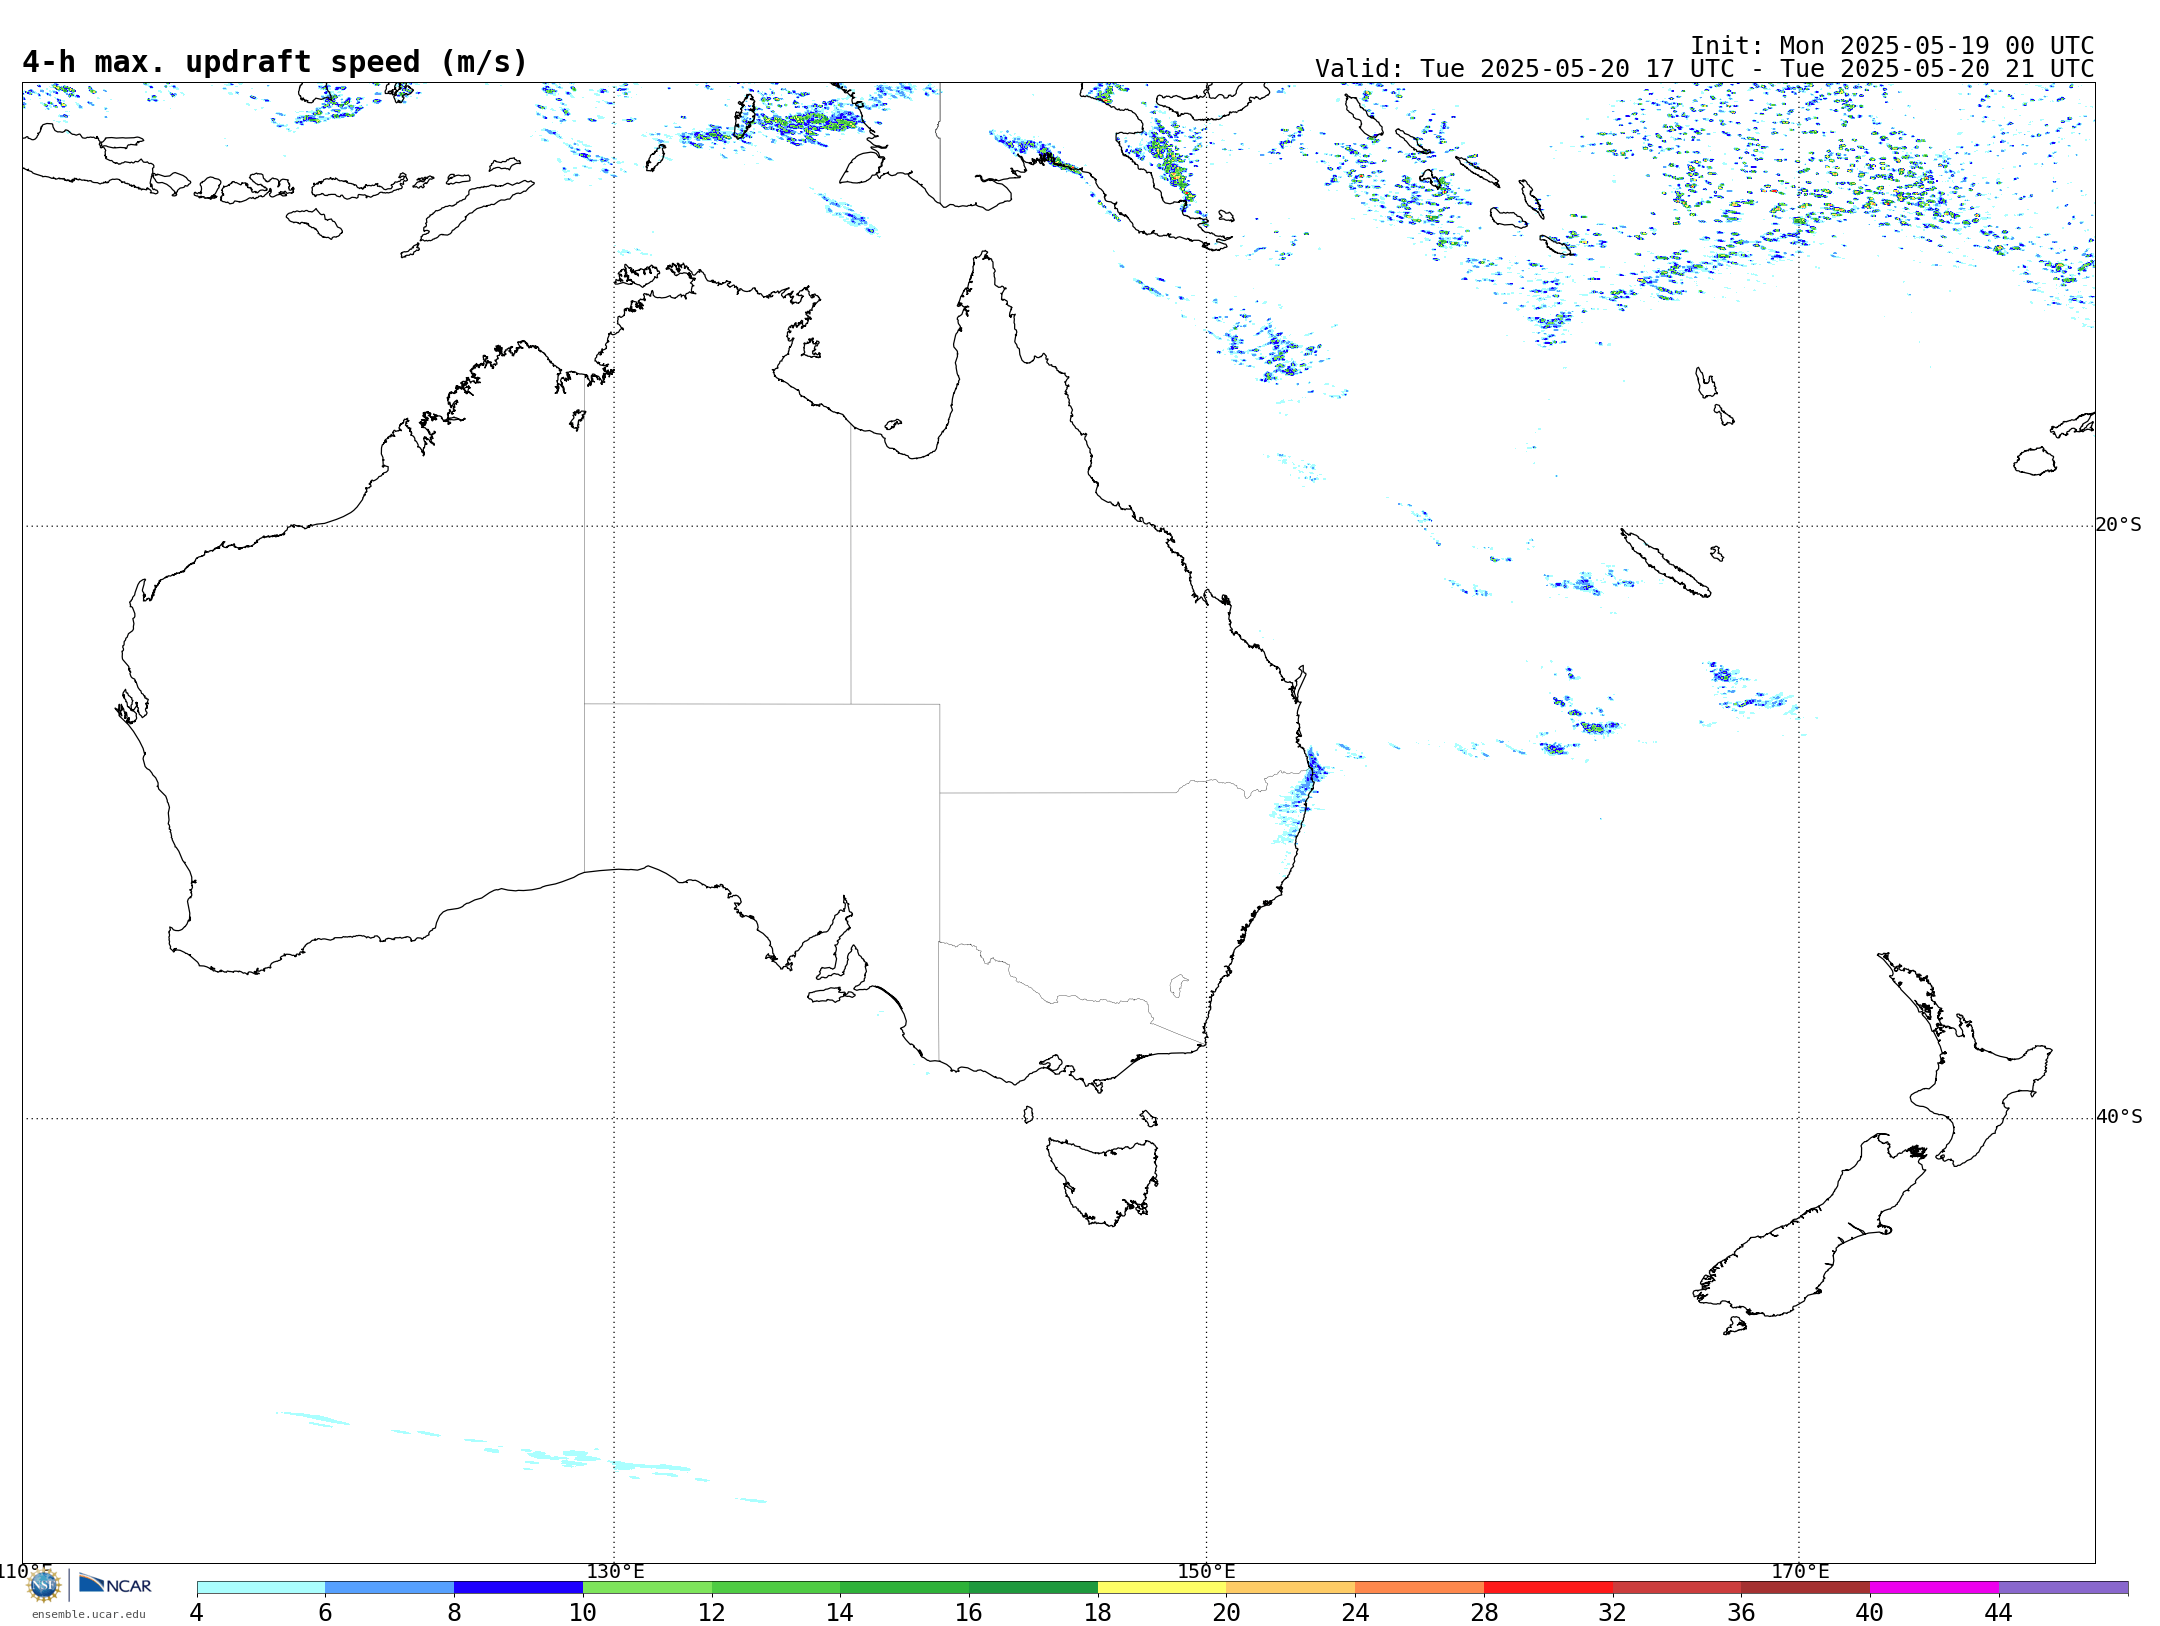Click the Tasmania island outline

(1103, 1182)
